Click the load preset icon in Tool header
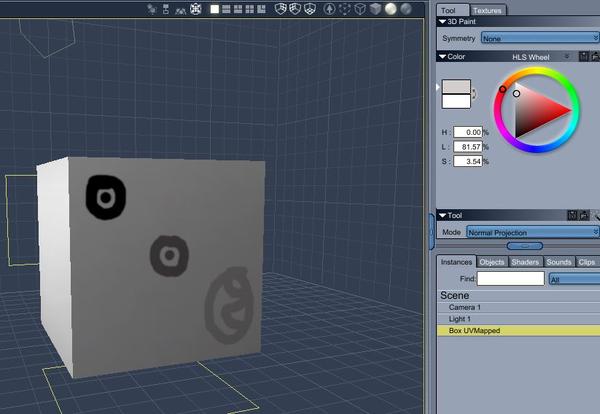Viewport: 600px width, 414px height. click(x=584, y=215)
